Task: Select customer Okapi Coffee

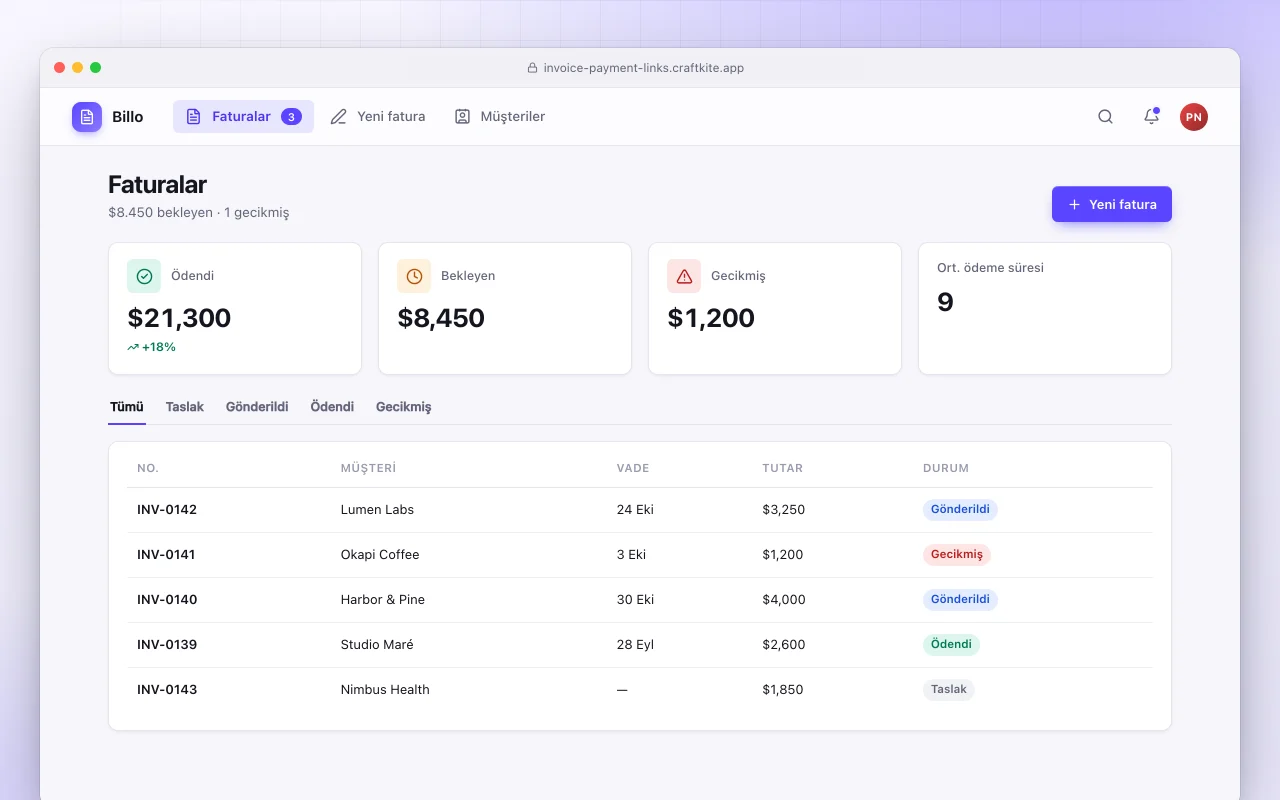Action: (x=380, y=555)
